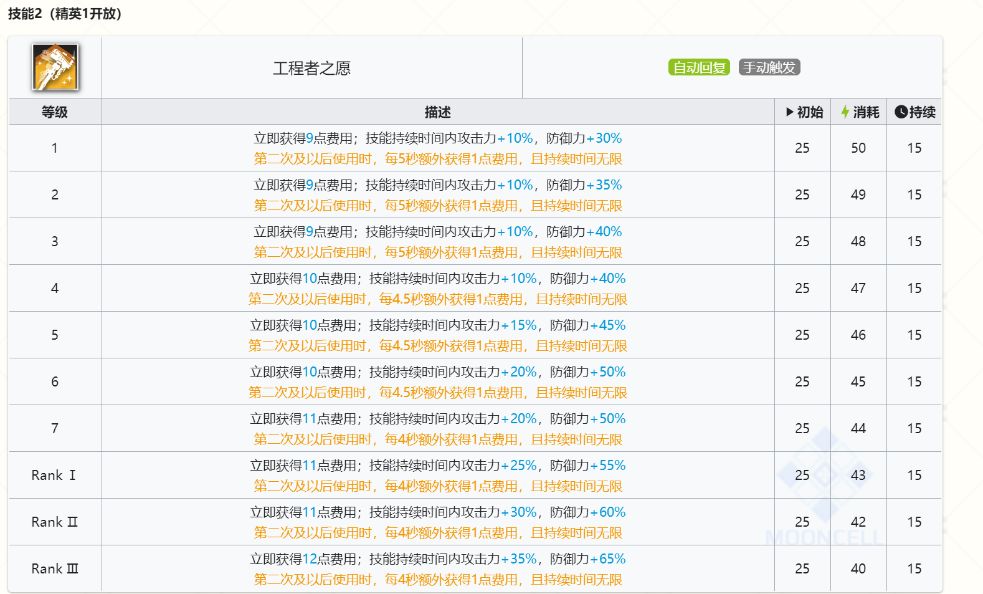Click the play triangle icon beside 初始
Image resolution: width=983 pixels, height=594 pixels.
[790, 112]
